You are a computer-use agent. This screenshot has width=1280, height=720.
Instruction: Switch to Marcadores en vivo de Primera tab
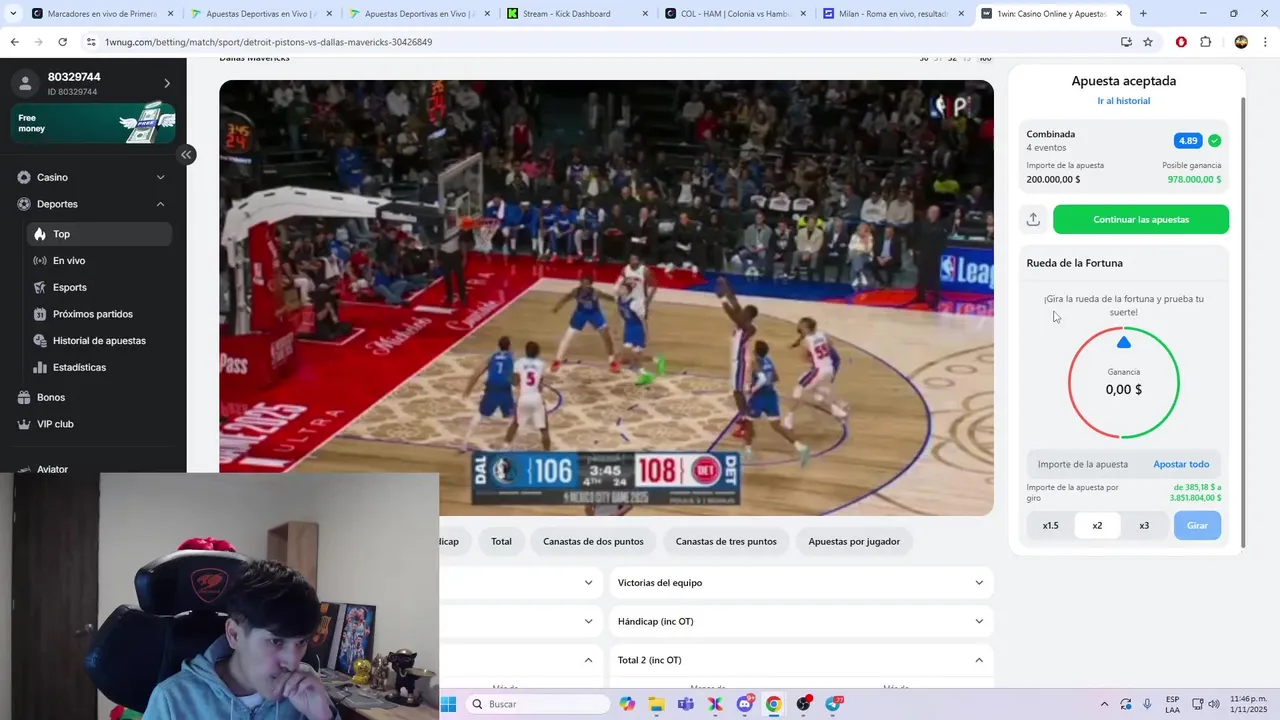pos(104,14)
